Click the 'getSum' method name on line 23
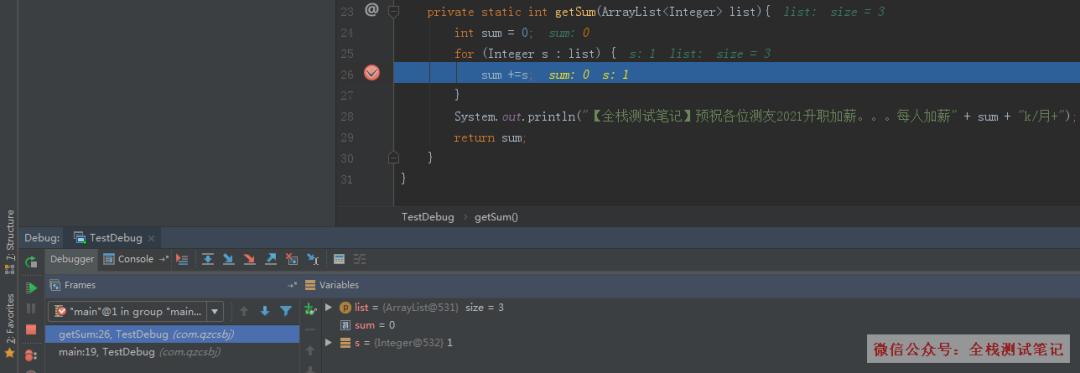The width and height of the screenshot is (1080, 373). pos(576,12)
